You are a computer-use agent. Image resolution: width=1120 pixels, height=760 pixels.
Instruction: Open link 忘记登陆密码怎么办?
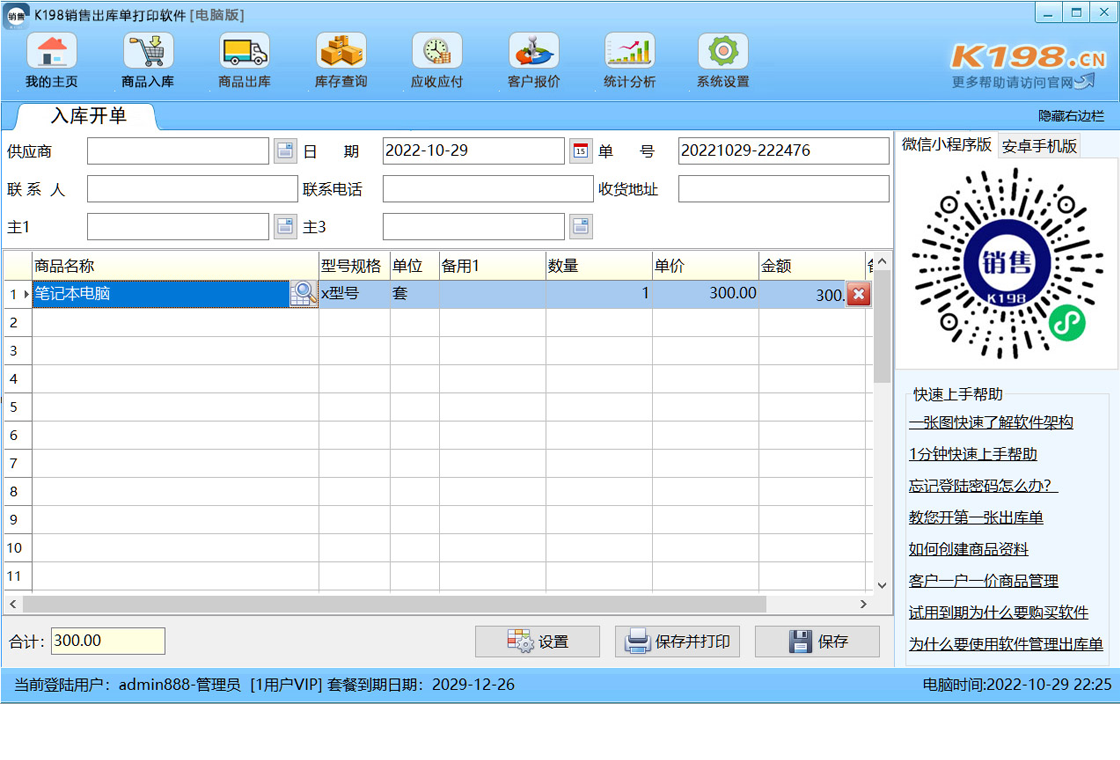pyautogui.click(x=983, y=486)
